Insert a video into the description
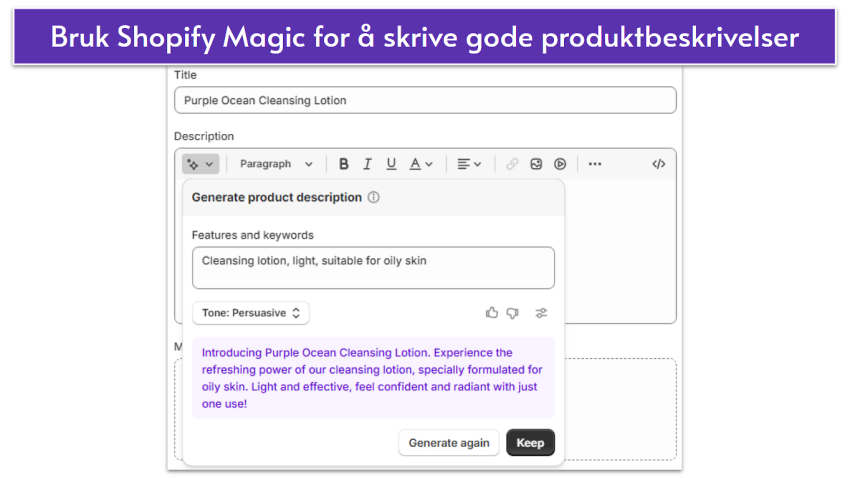The image size is (850, 478). pos(560,164)
